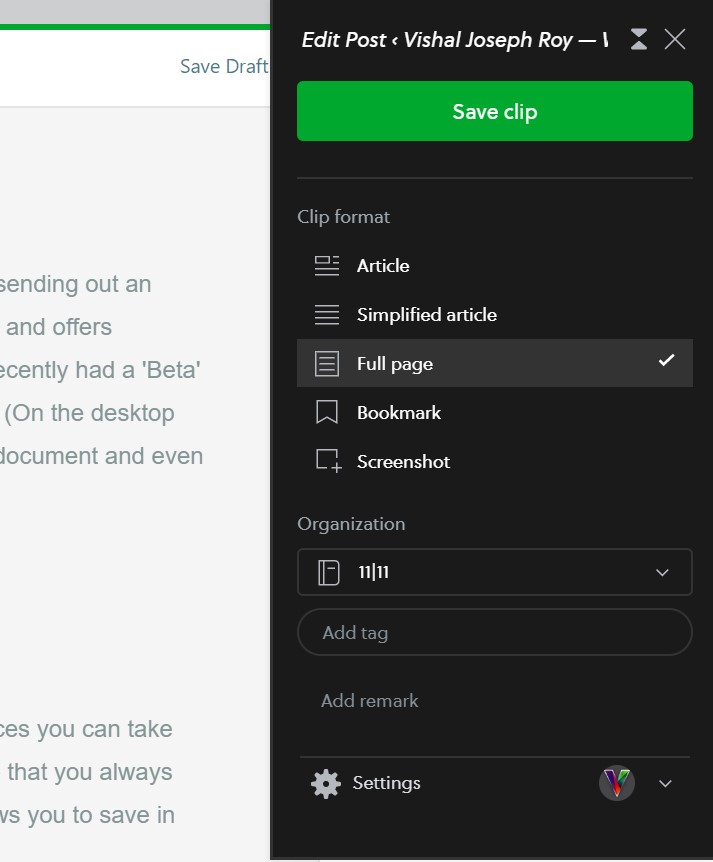Choose the Screenshot clip icon

tap(326, 461)
